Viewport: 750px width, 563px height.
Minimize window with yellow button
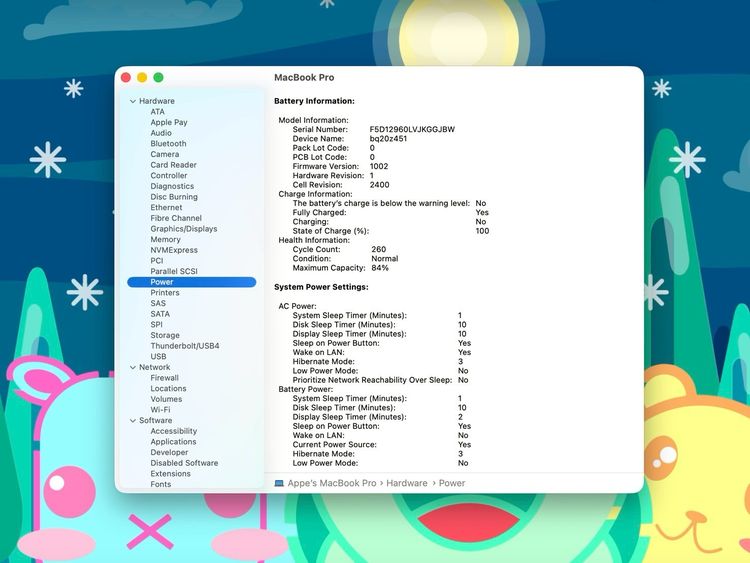142,77
